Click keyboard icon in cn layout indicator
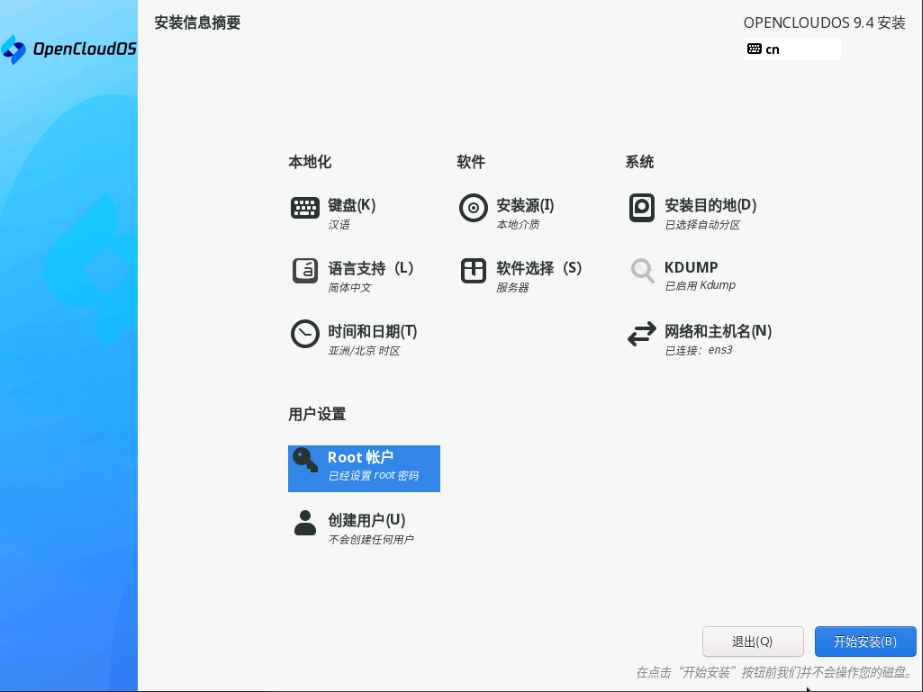 click(x=754, y=49)
